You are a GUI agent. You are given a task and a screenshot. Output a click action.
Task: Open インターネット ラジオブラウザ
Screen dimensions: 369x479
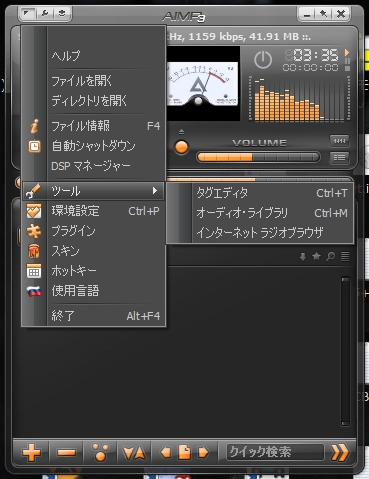(x=260, y=232)
